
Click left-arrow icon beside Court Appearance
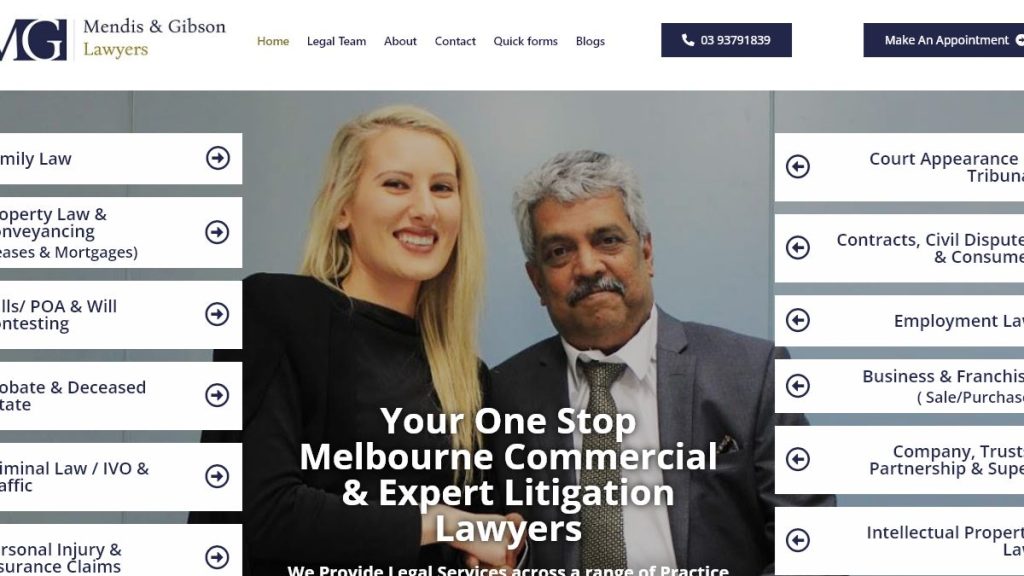tap(797, 167)
